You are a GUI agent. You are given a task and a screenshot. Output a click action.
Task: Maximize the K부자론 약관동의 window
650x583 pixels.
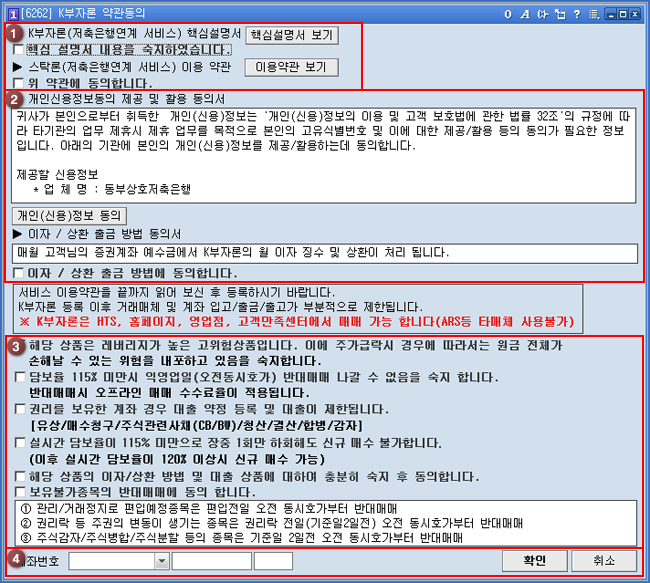tap(623, 12)
